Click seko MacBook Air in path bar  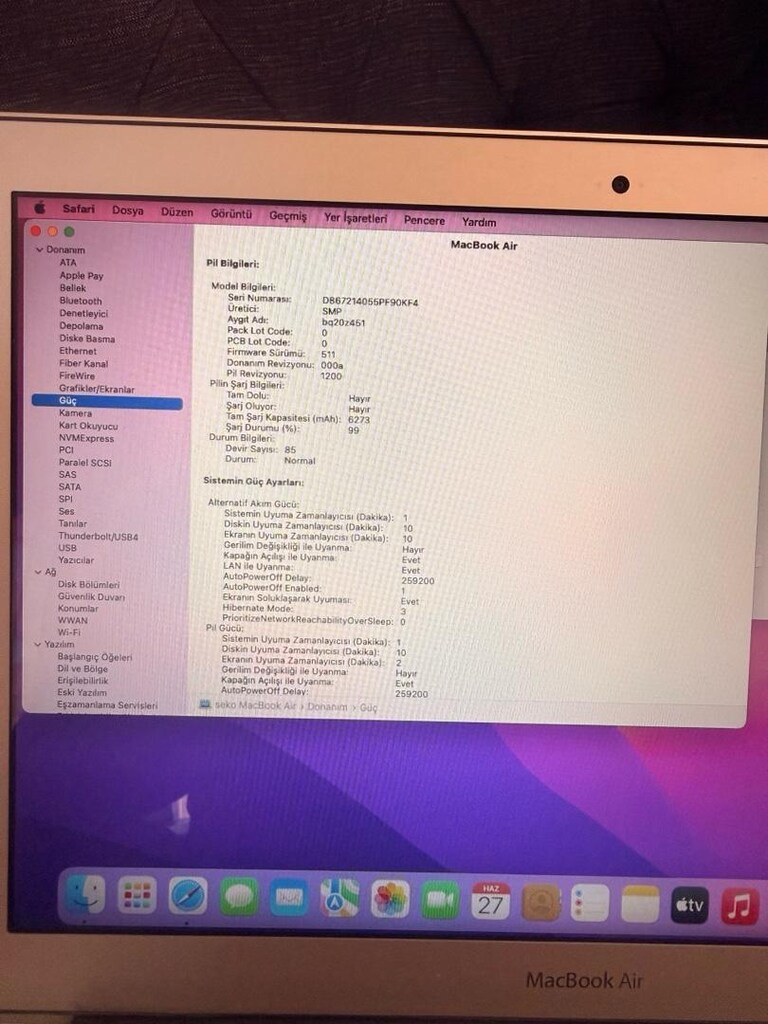255,705
